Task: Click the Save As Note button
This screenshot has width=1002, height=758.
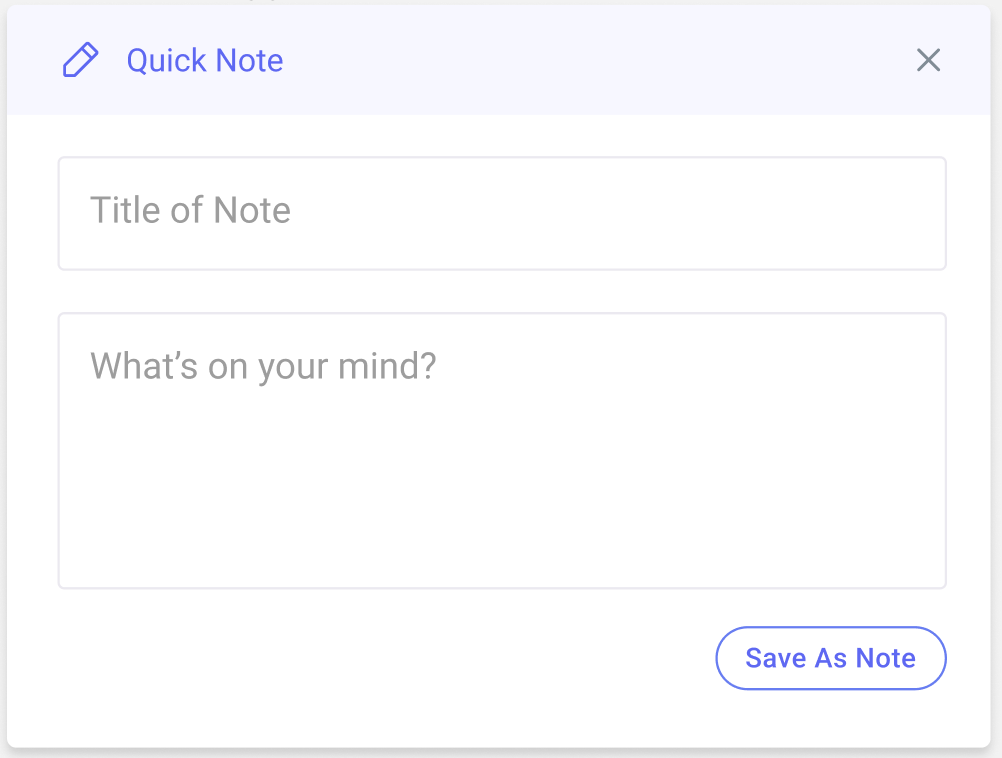Action: coord(830,658)
